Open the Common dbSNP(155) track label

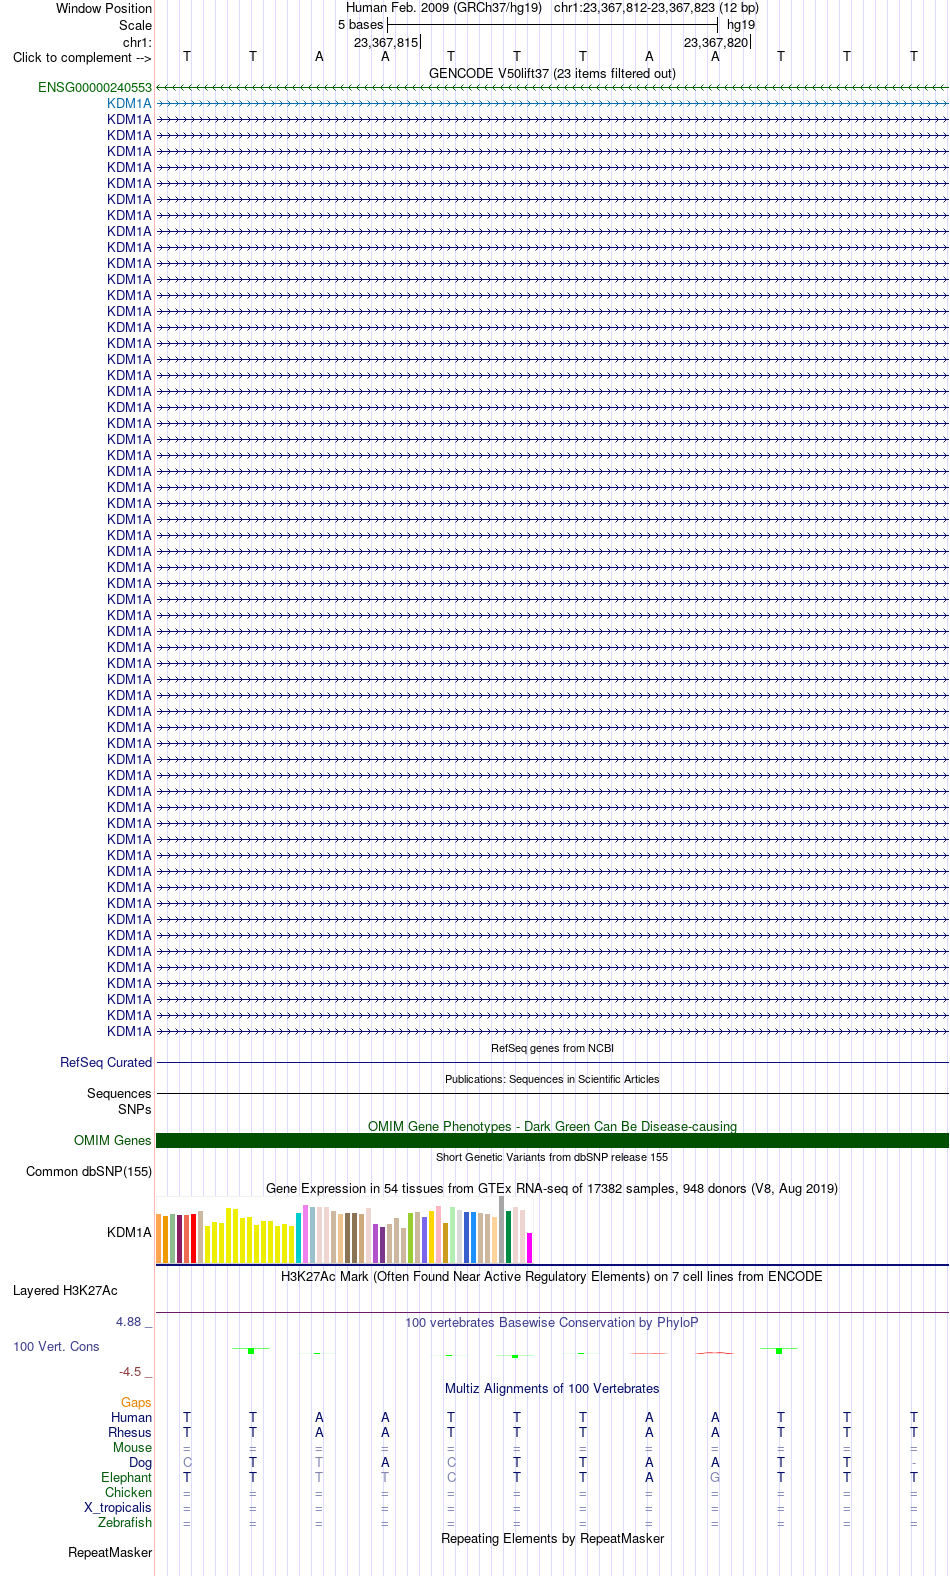point(89,1172)
